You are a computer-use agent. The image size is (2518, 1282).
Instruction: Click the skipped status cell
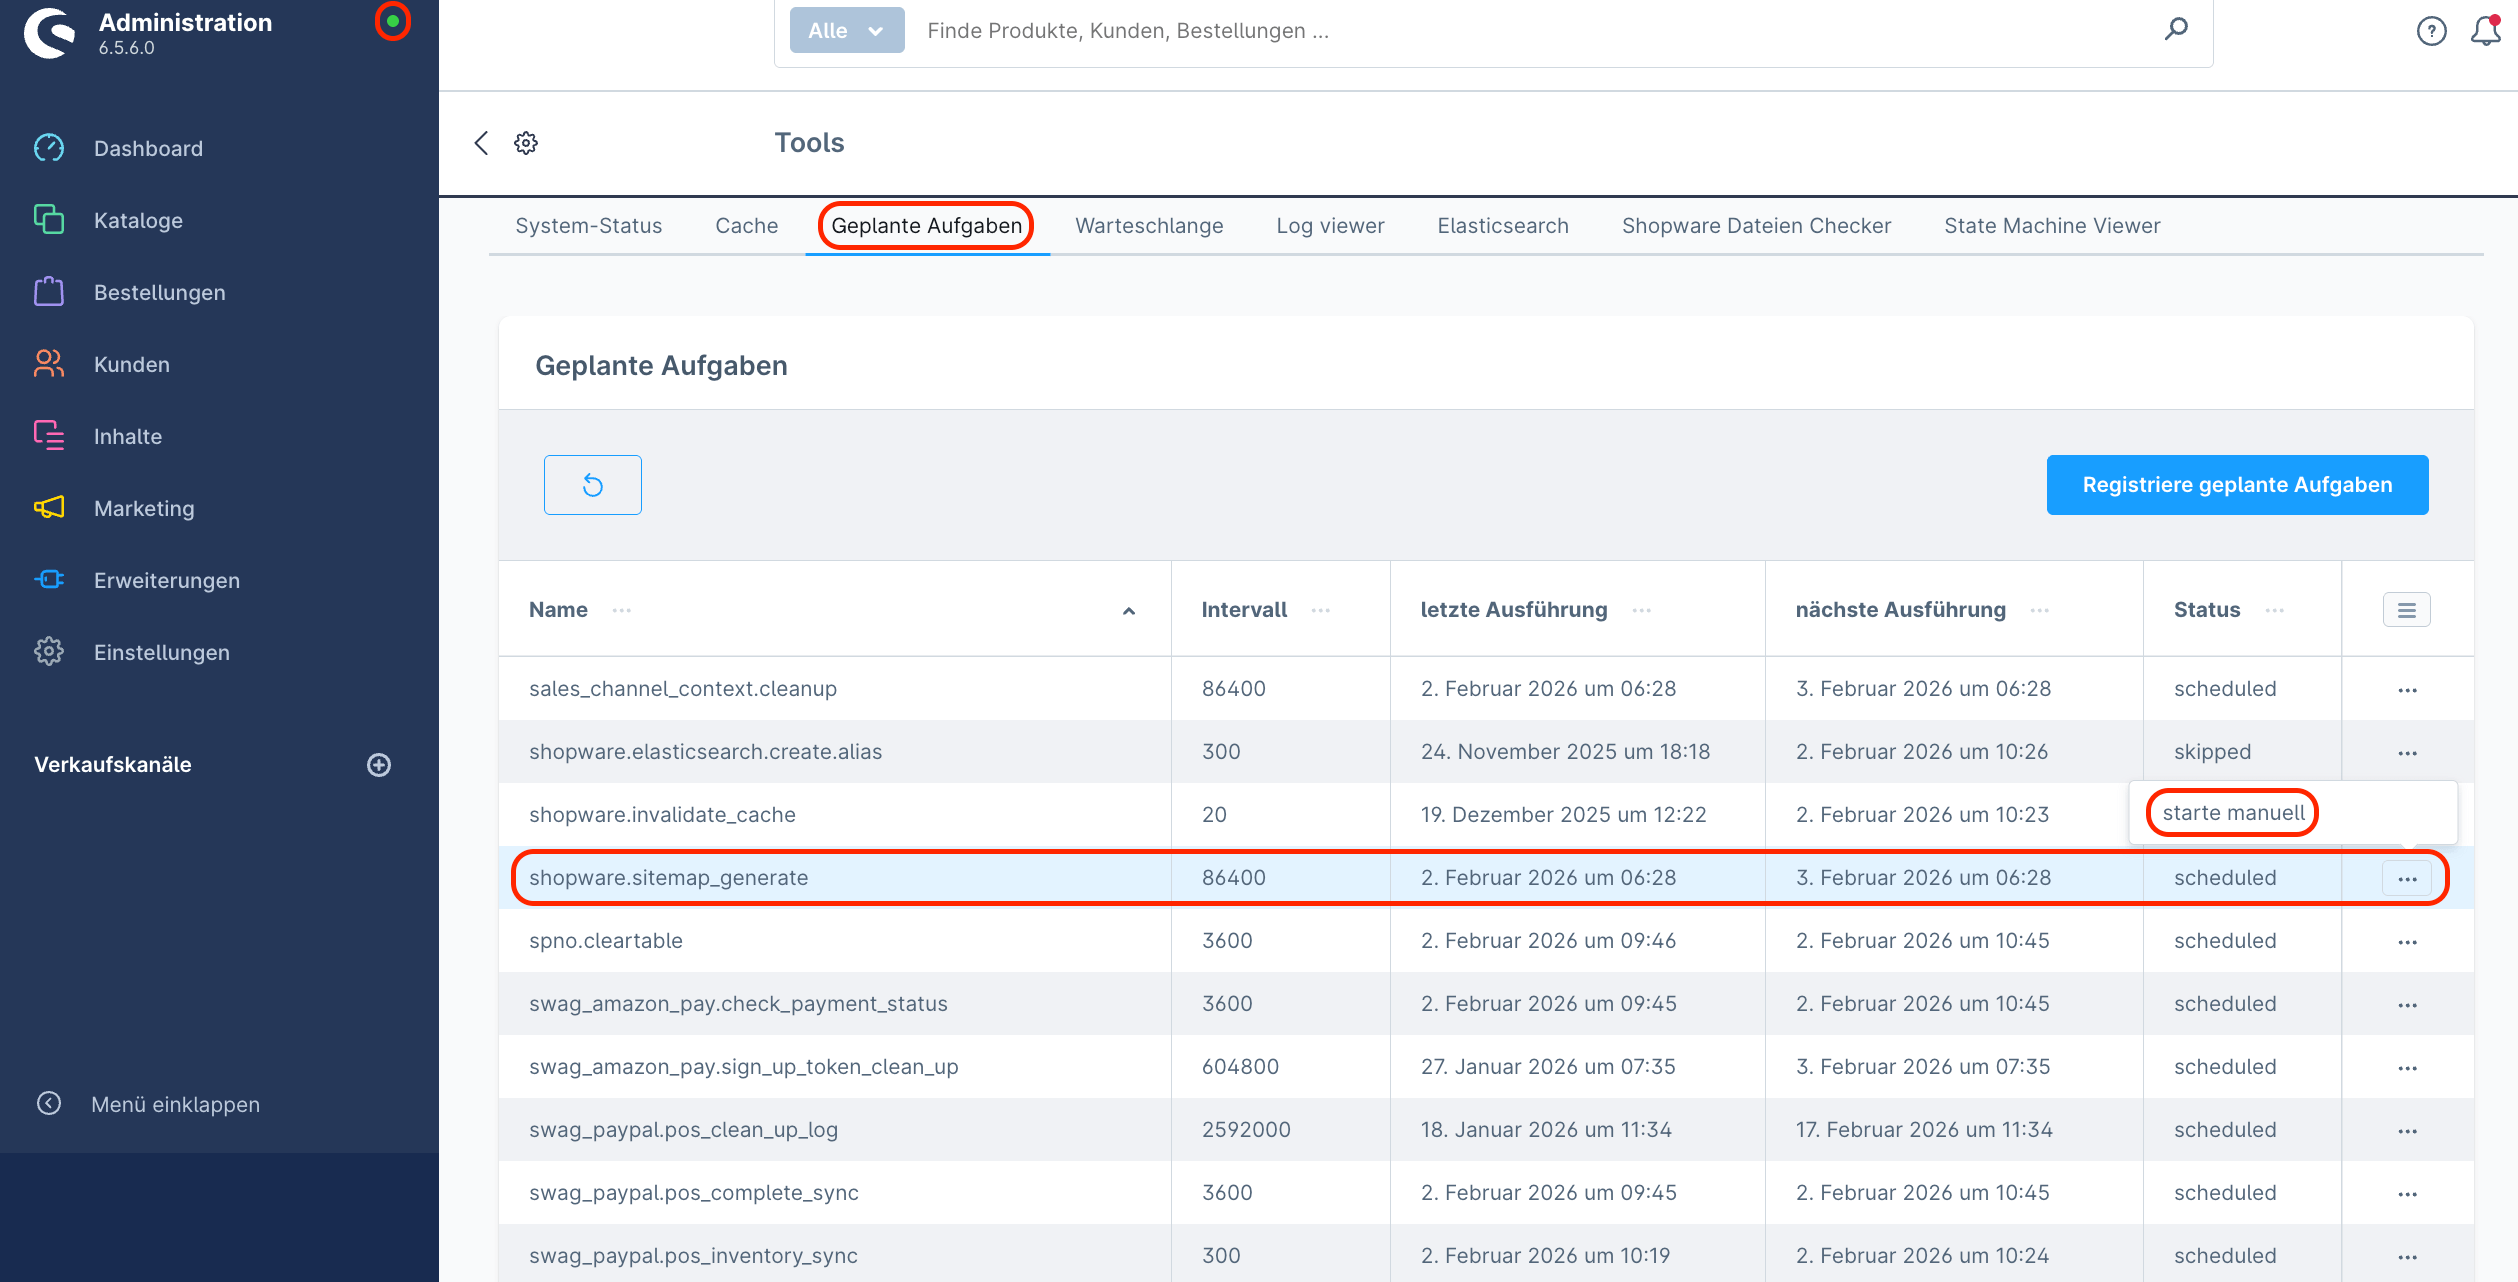[x=2212, y=752]
